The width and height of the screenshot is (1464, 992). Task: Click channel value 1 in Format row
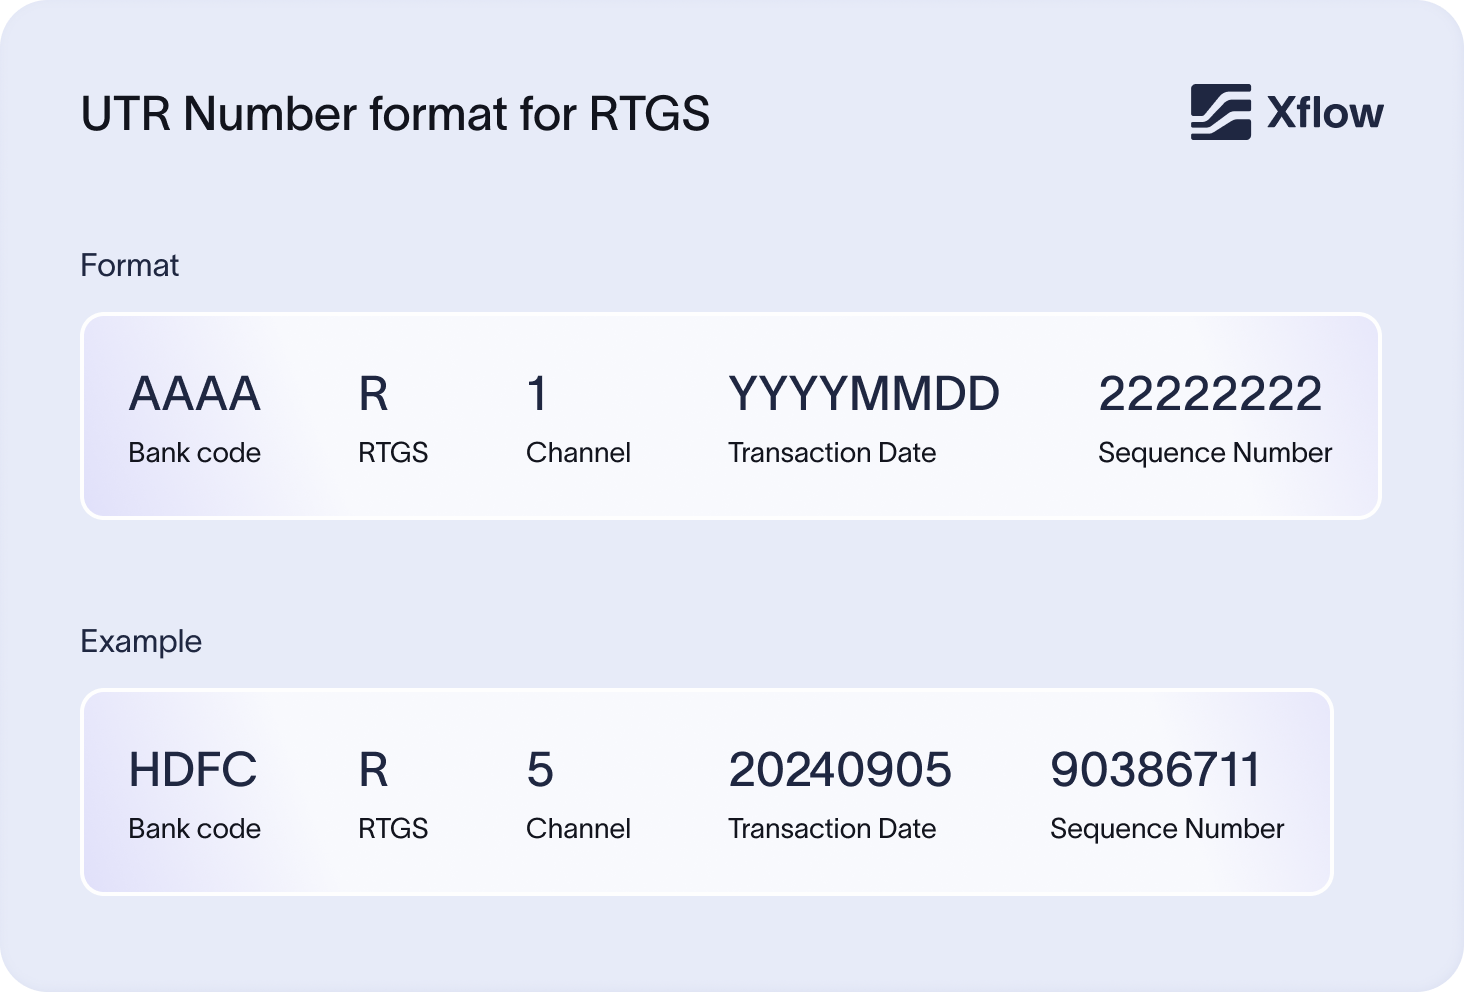(x=537, y=394)
